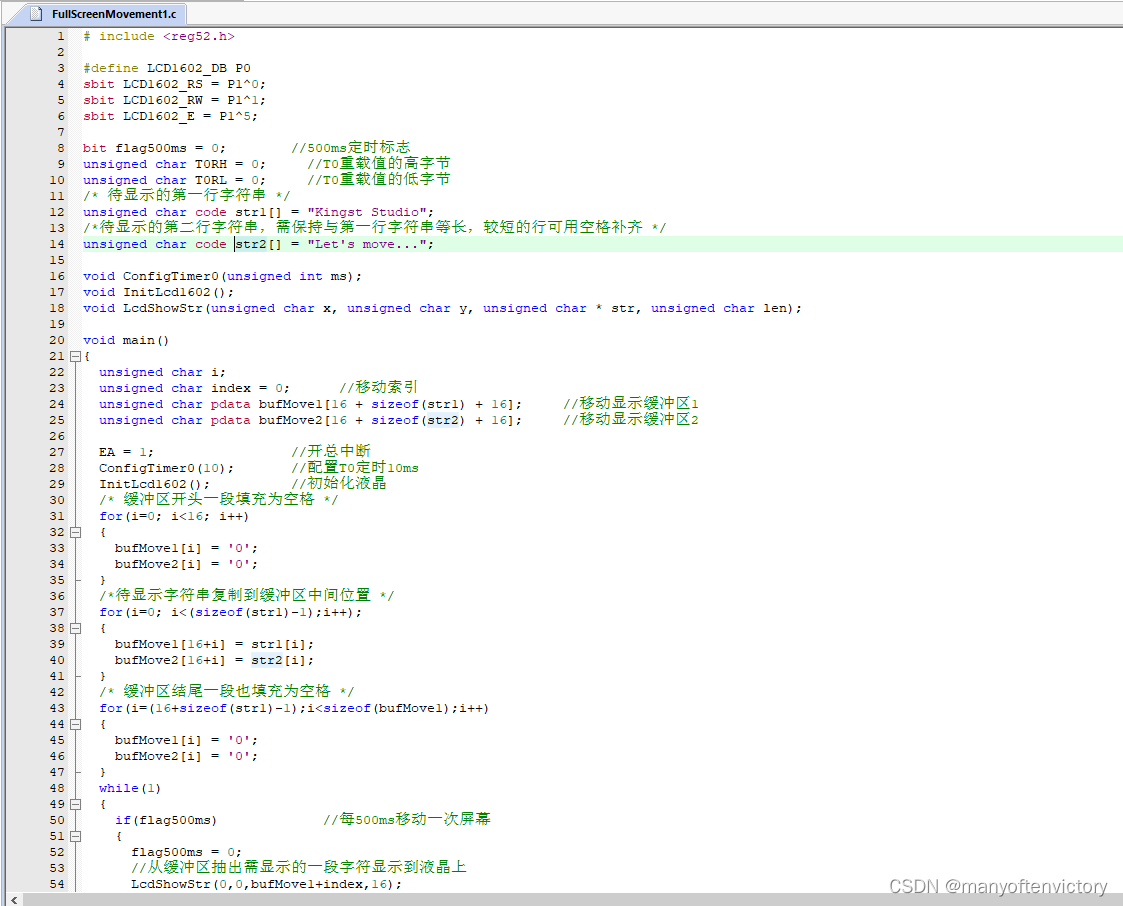Click the 'T0RH = 0;' declaration

[x=230, y=164]
